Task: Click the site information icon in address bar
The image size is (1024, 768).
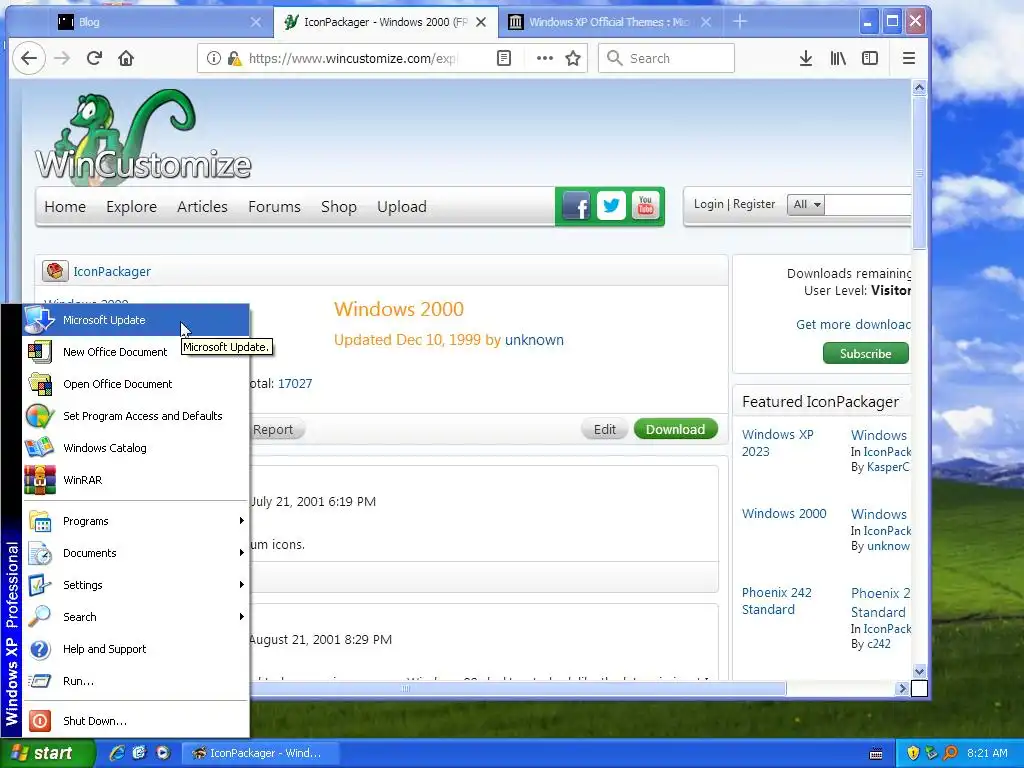Action: click(x=214, y=58)
